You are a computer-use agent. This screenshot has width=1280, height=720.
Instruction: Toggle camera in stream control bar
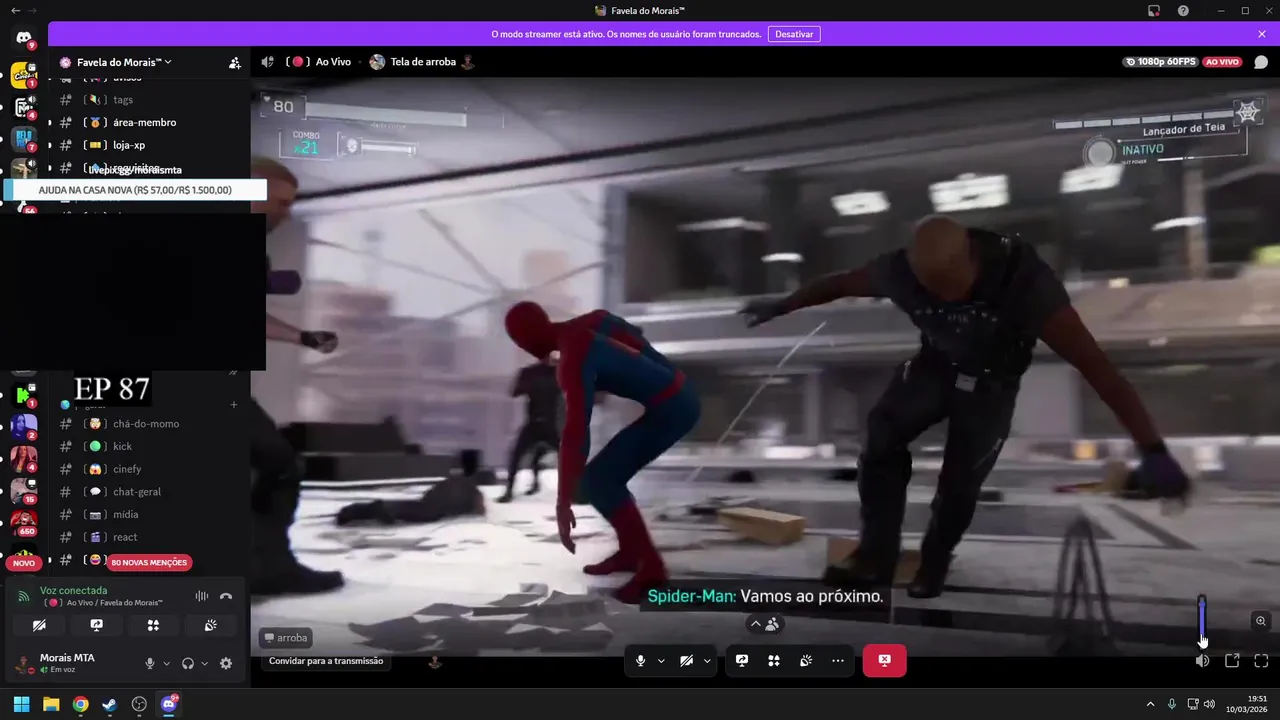[687, 661]
